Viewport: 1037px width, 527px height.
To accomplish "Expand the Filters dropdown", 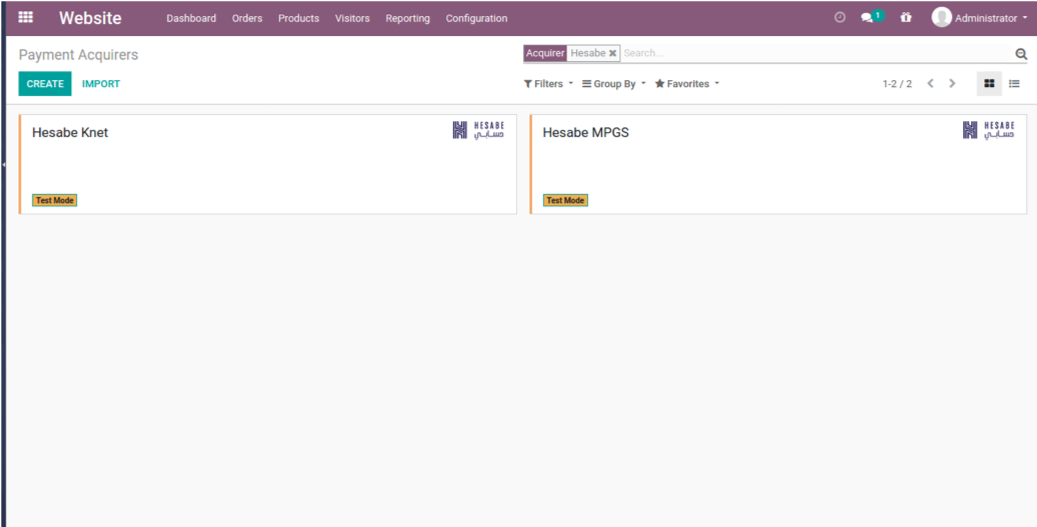I will coord(548,84).
